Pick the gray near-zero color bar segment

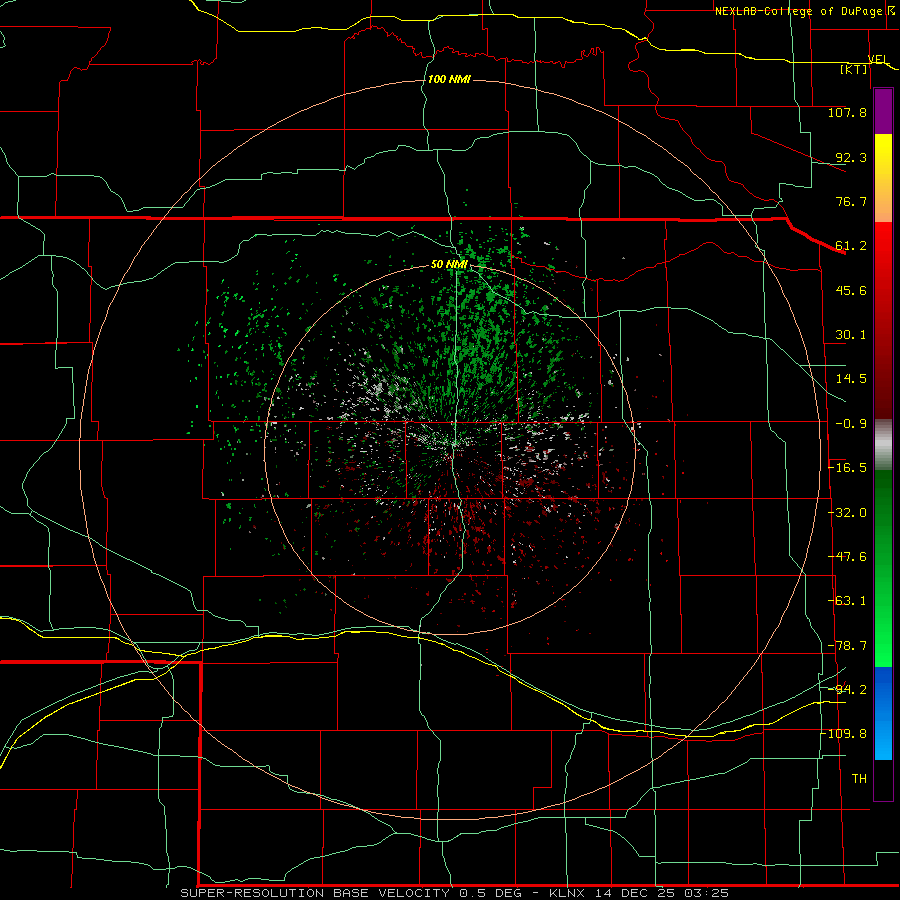883,445
